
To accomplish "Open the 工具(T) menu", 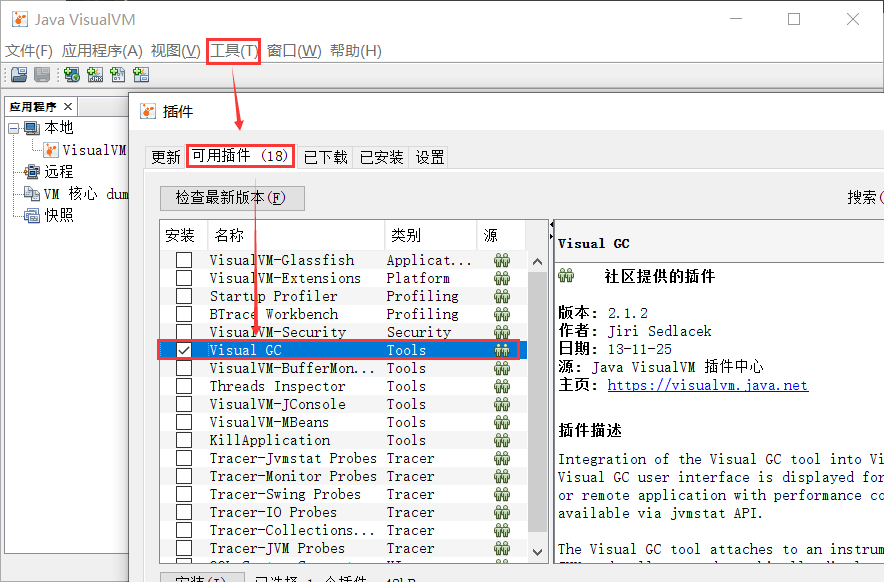I will pyautogui.click(x=233, y=51).
